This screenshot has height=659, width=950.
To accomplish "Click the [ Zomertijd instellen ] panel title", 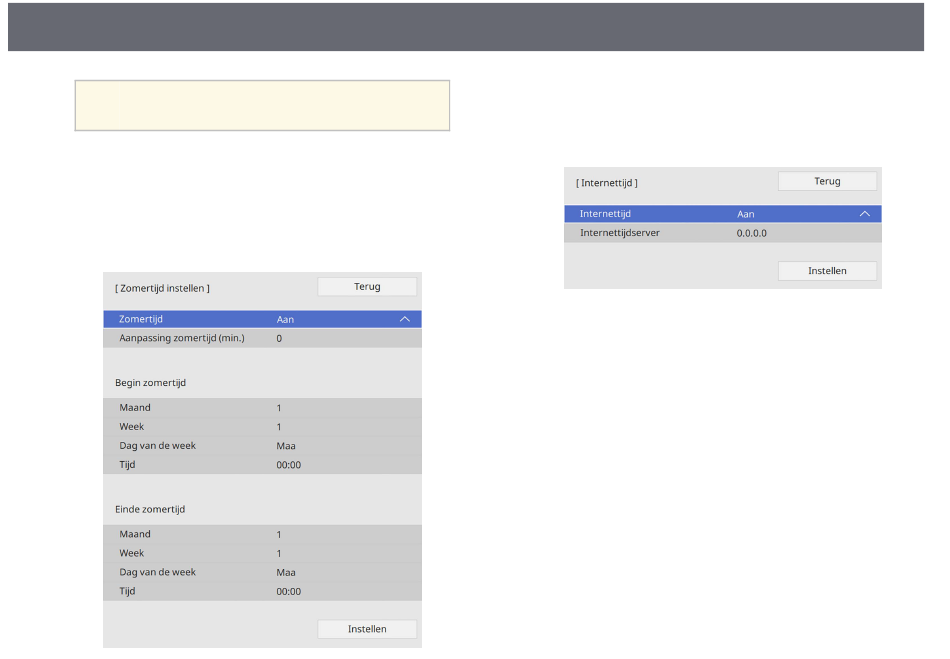I will point(163,288).
